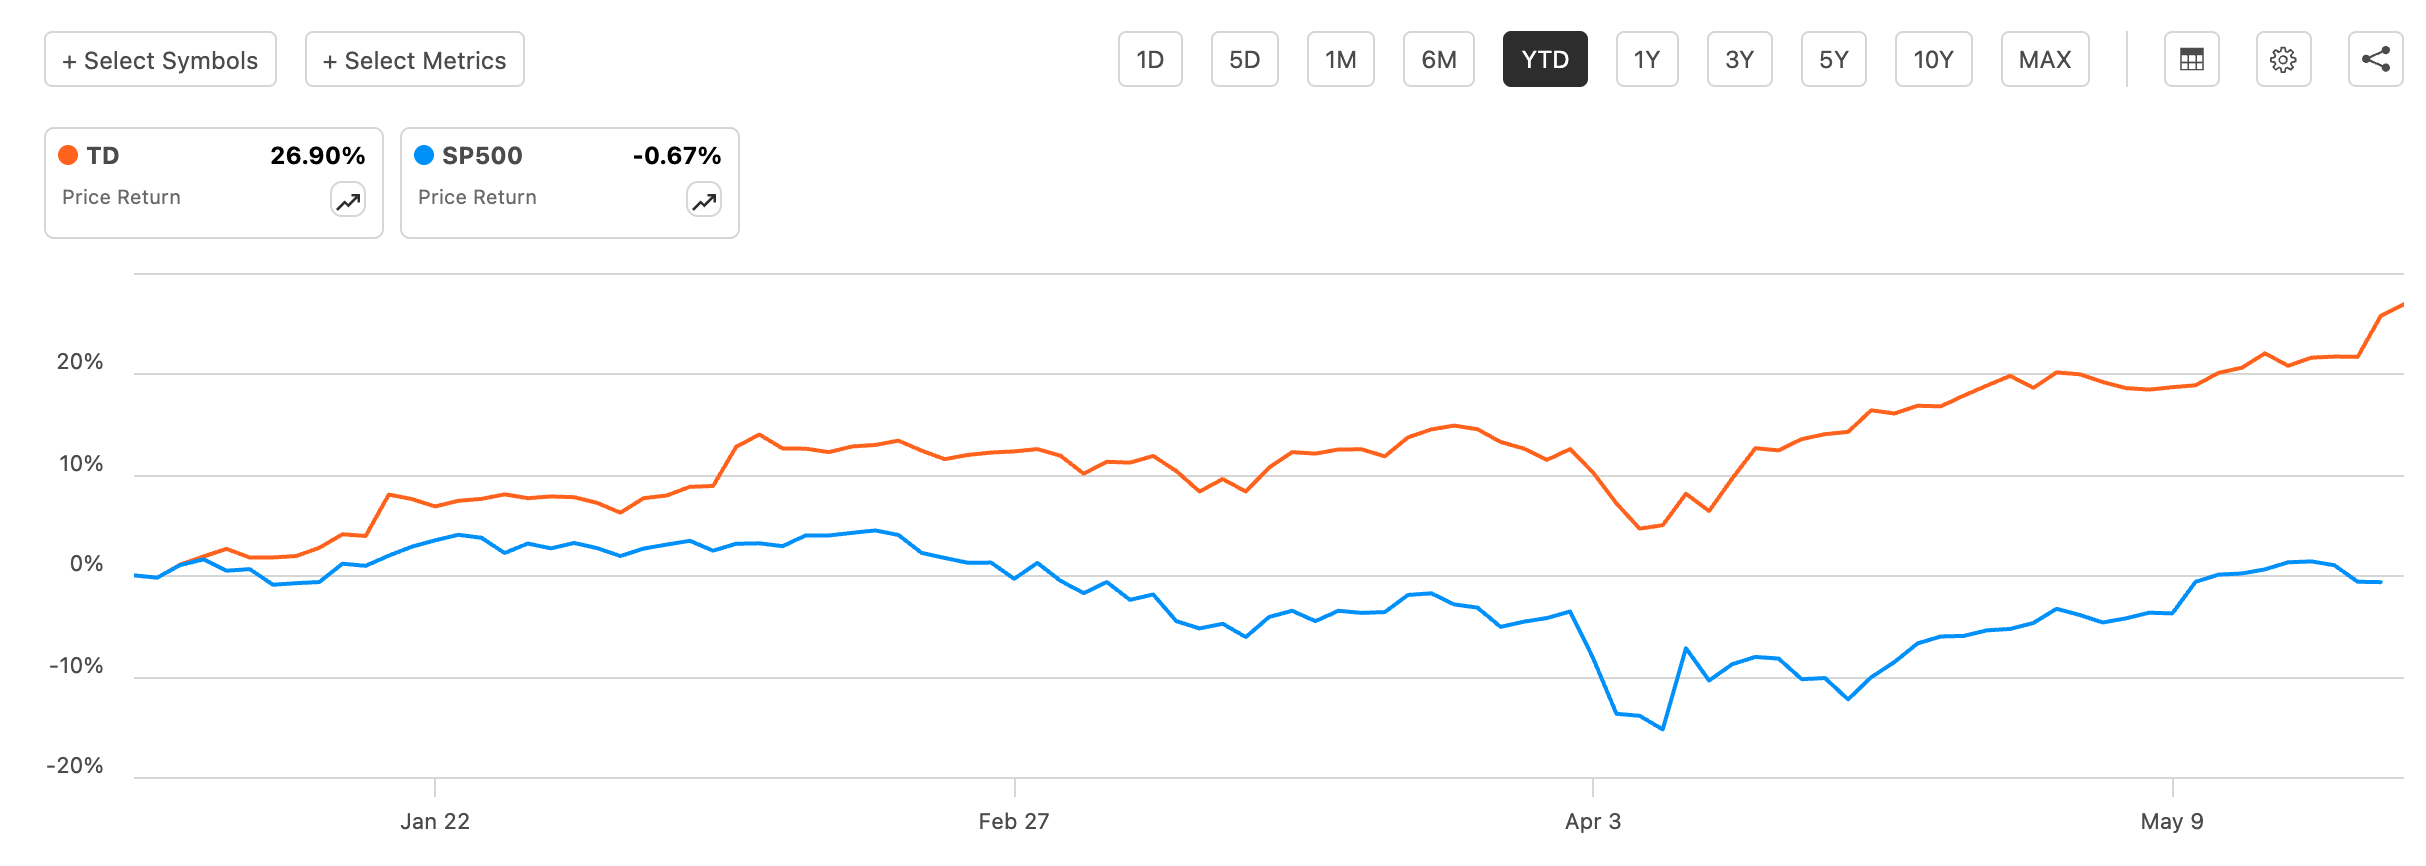Click the sparkline icon on the SP500 card
Screen dimensions: 2426x866
point(703,200)
